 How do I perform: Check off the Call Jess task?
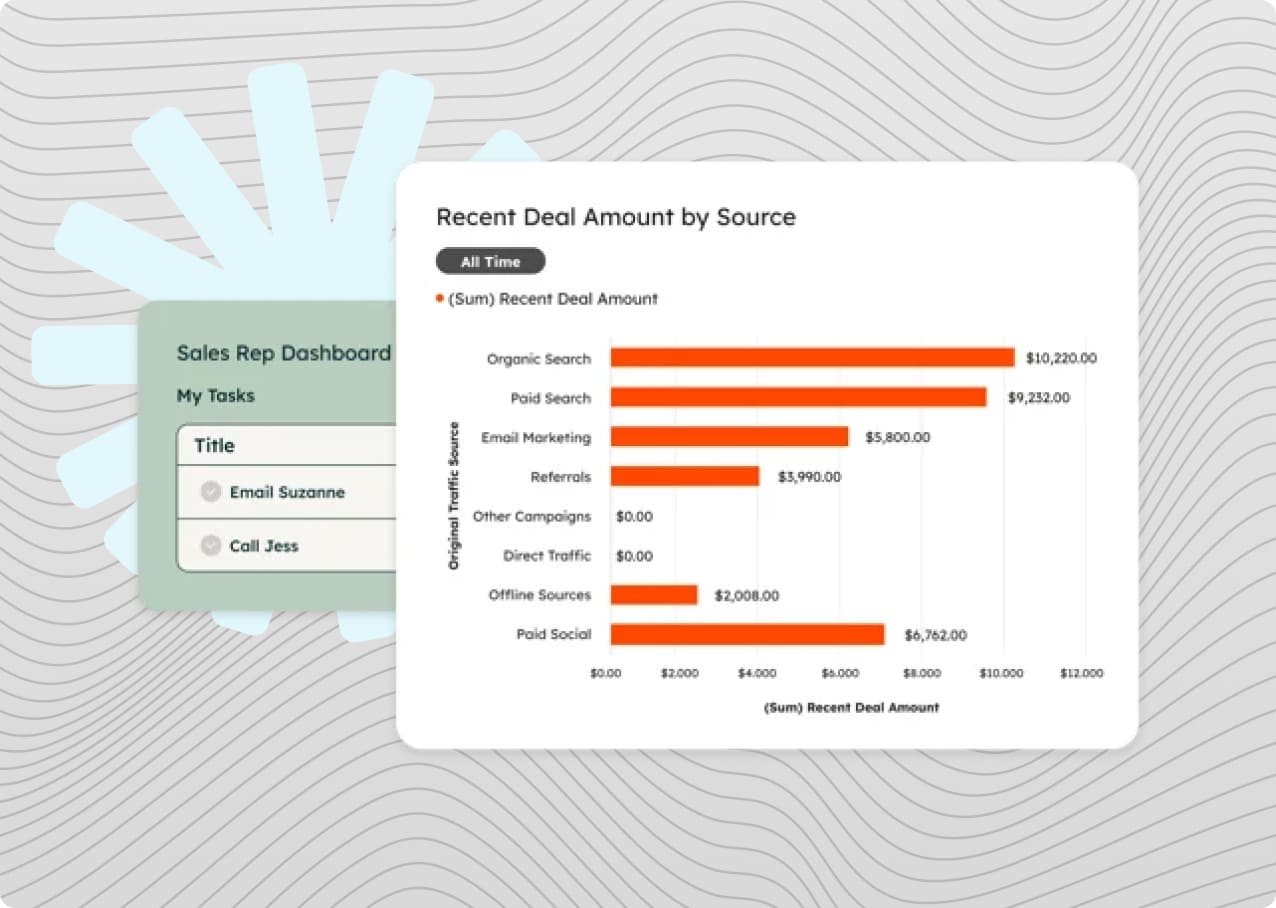click(x=210, y=546)
